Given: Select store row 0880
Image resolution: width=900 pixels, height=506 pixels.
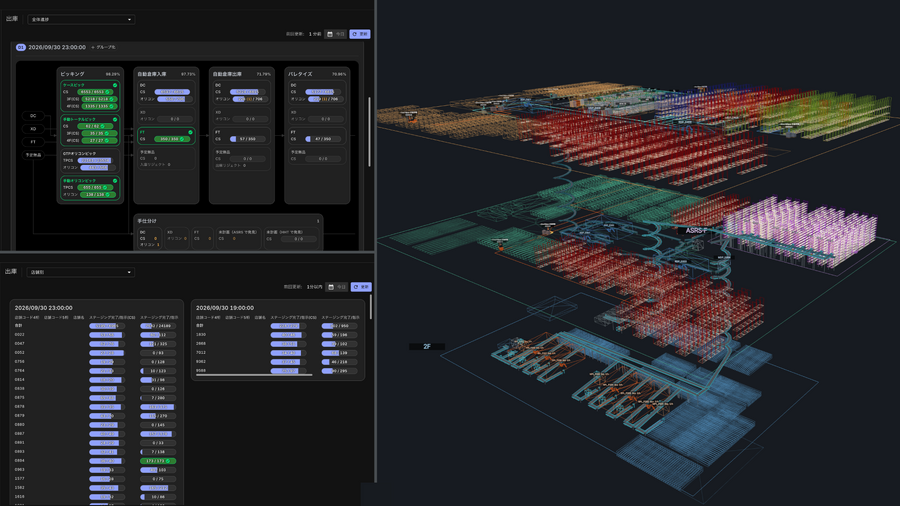Looking at the screenshot, I should (96, 425).
